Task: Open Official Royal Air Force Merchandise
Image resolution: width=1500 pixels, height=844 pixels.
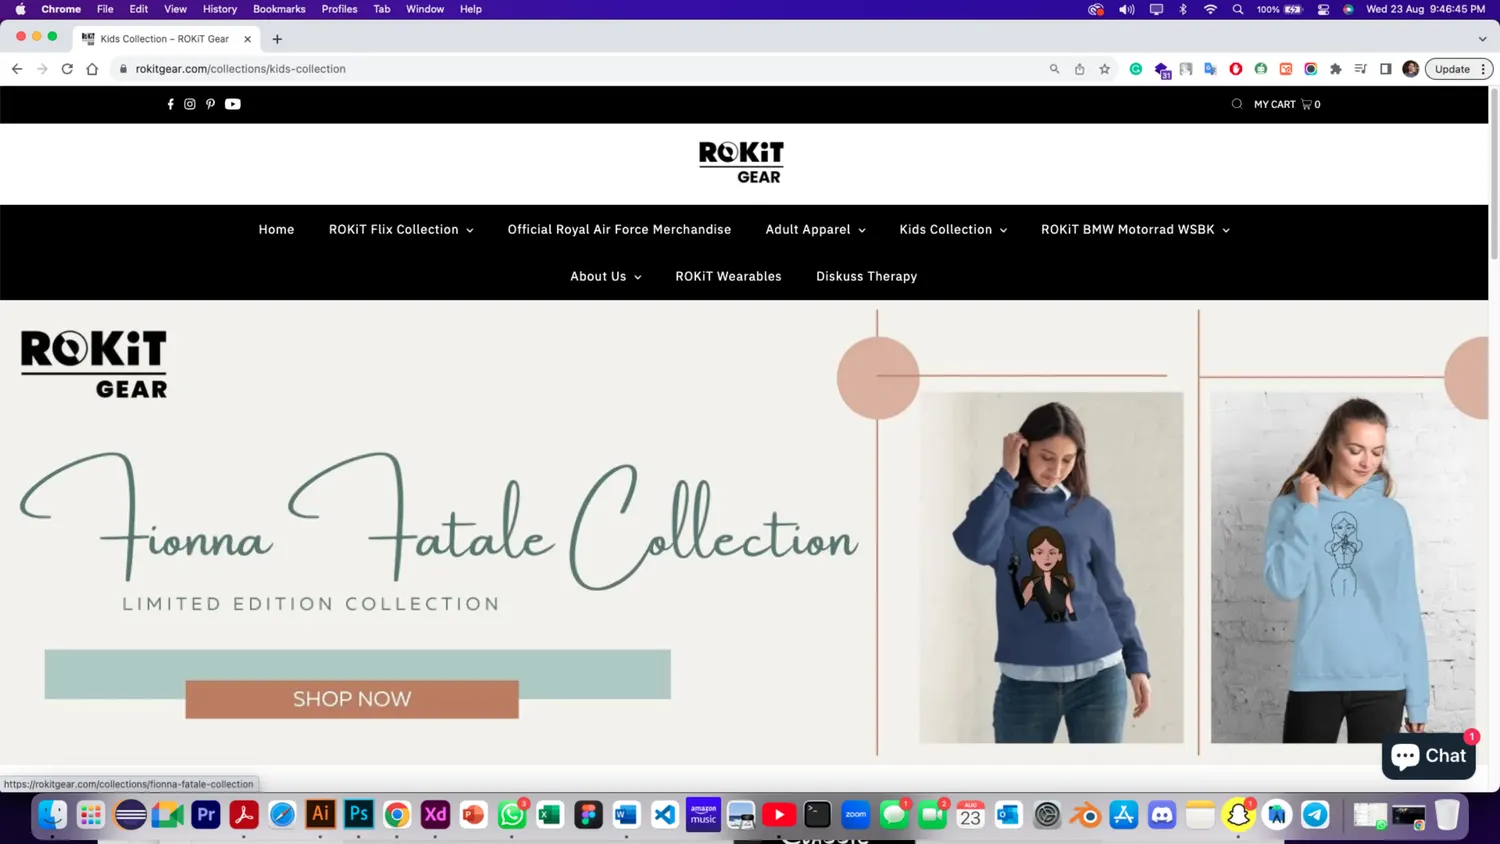Action: (619, 230)
